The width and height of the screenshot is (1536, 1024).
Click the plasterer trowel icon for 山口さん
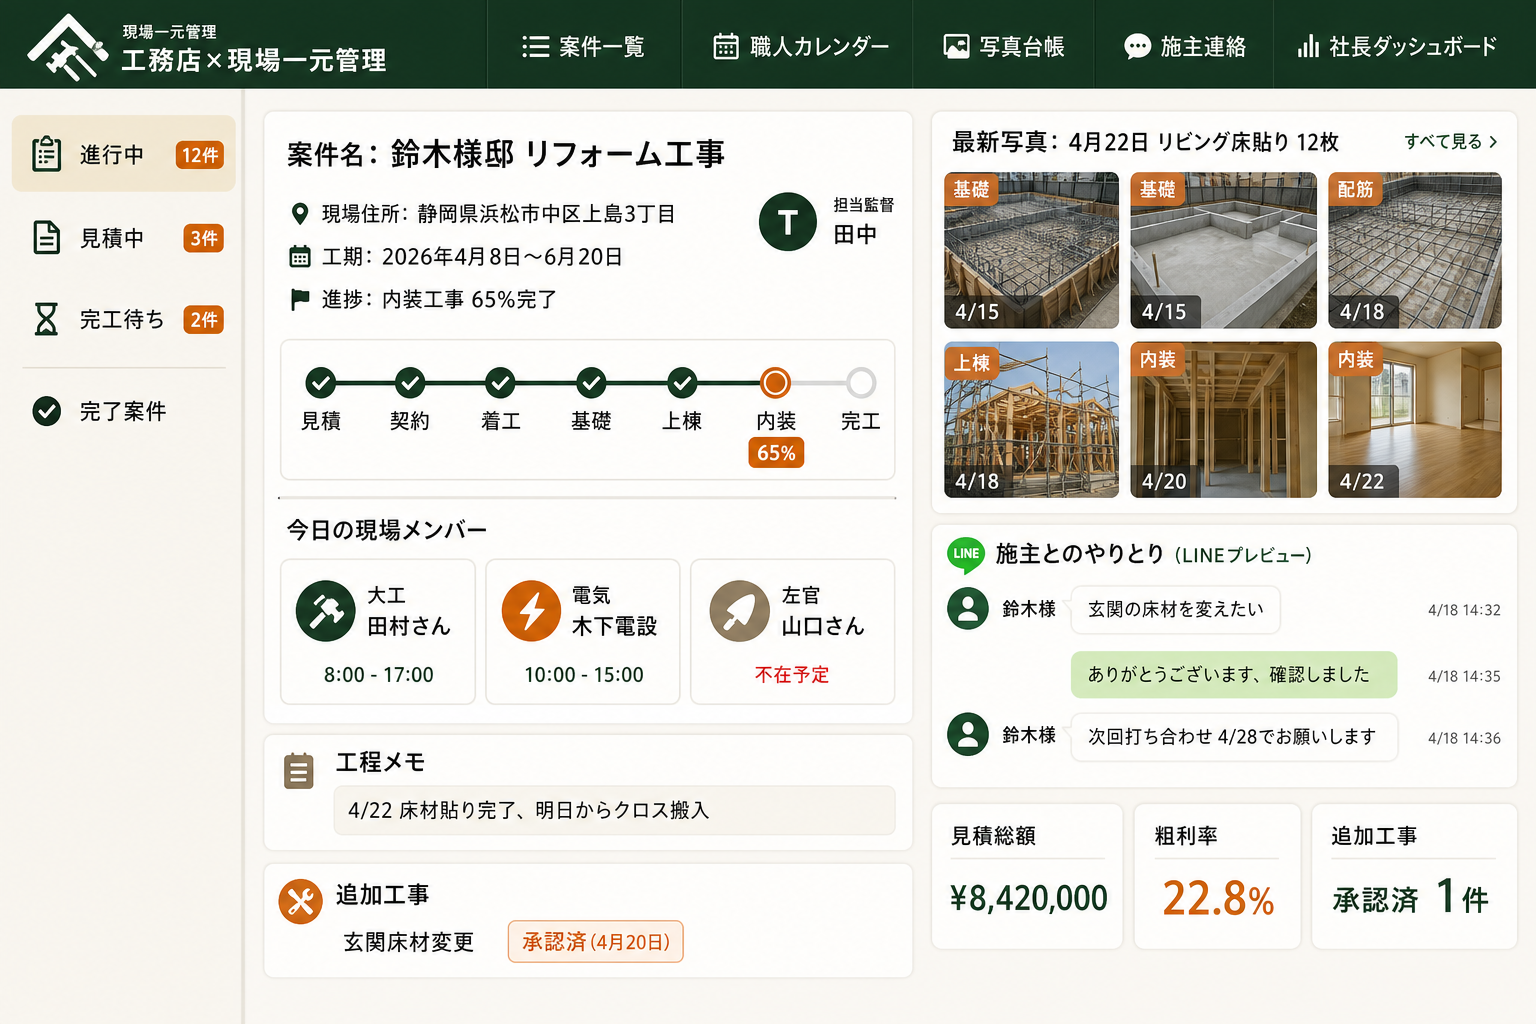739,611
